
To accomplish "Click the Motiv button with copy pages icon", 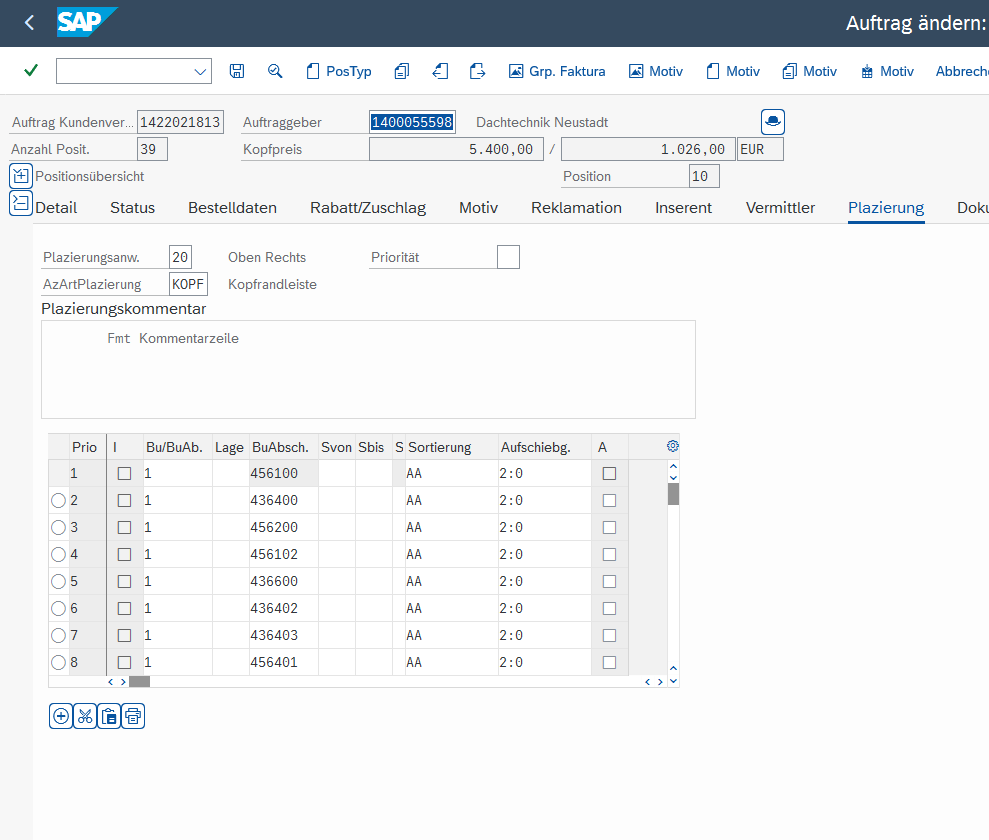I will click(810, 71).
